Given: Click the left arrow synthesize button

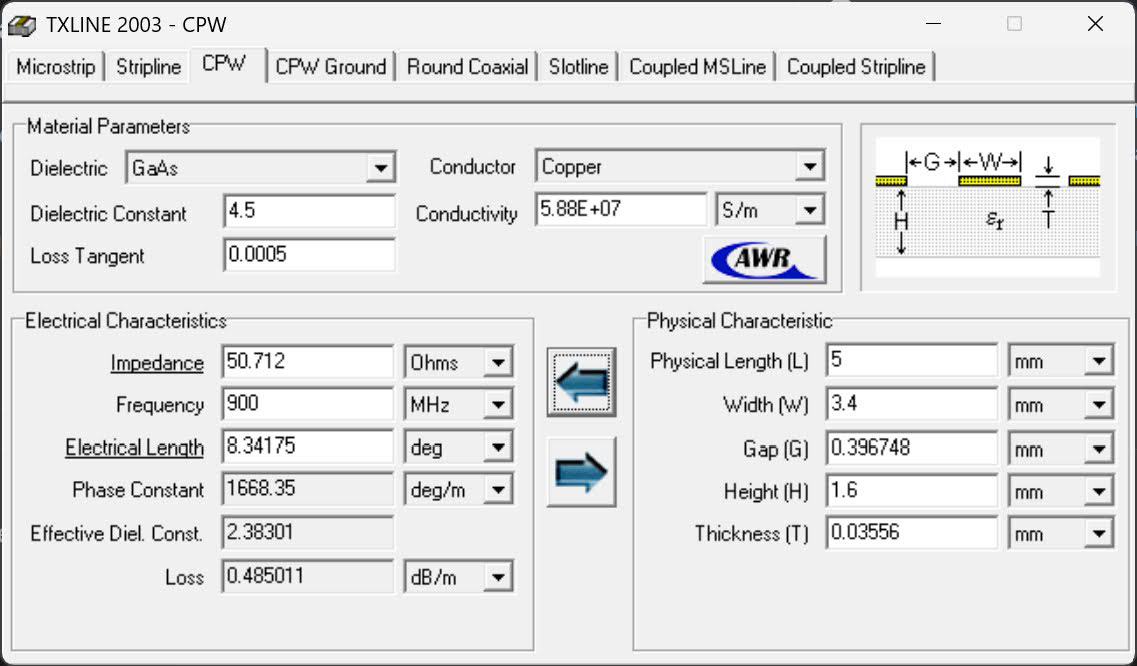Looking at the screenshot, I should tap(582, 382).
